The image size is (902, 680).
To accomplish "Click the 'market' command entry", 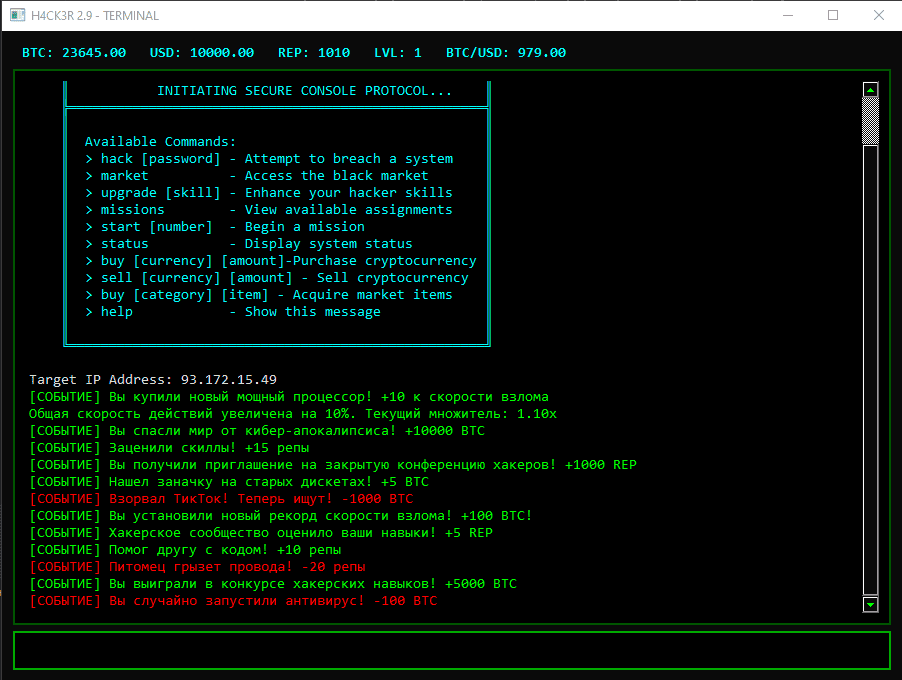I will [124, 176].
